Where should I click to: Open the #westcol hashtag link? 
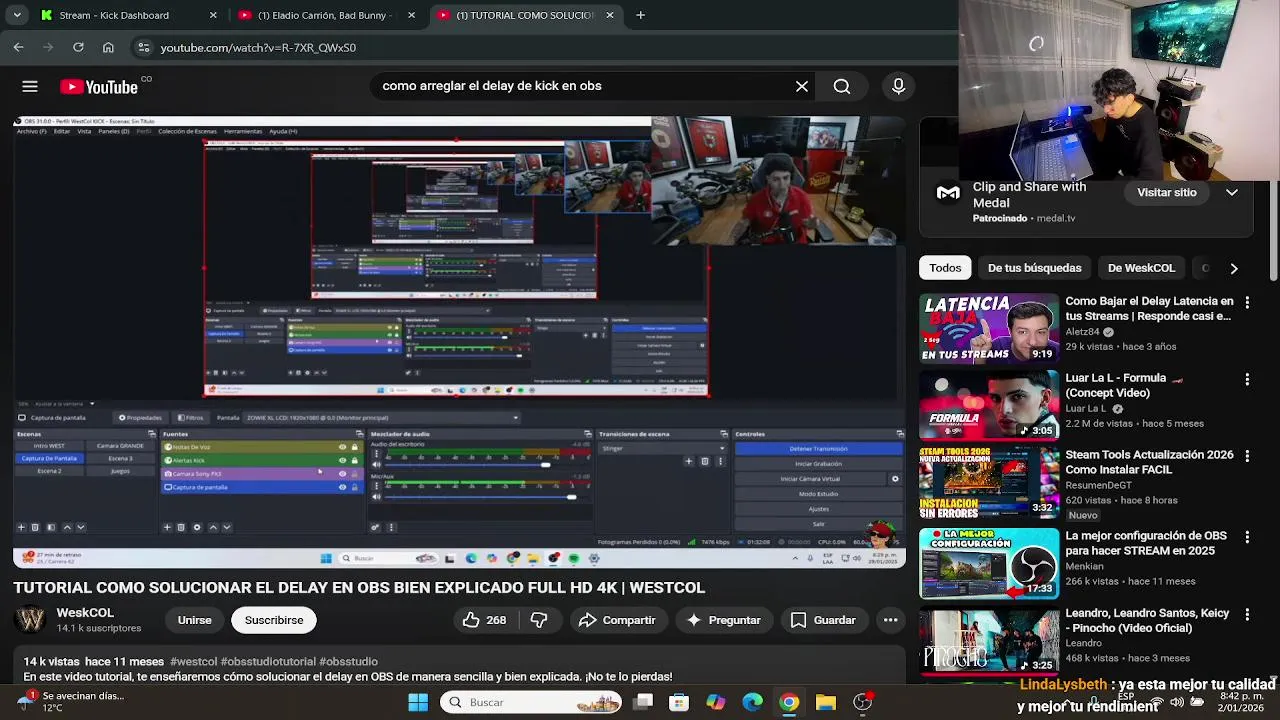193,662
